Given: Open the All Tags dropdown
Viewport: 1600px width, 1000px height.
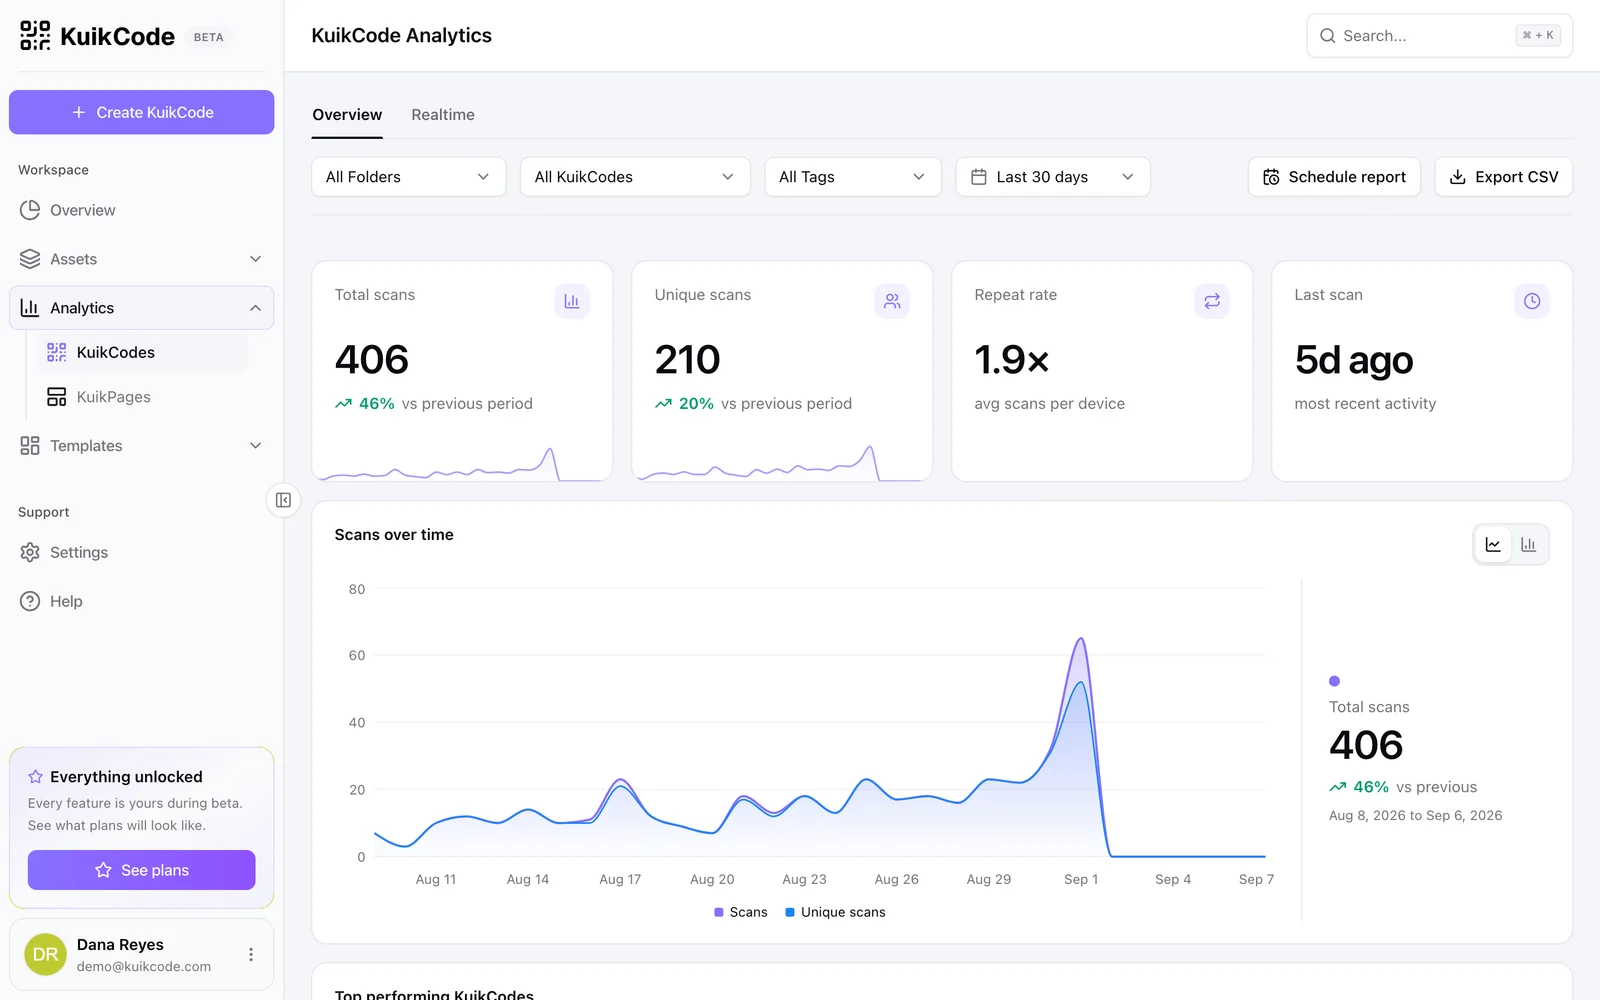Looking at the screenshot, I should (853, 177).
